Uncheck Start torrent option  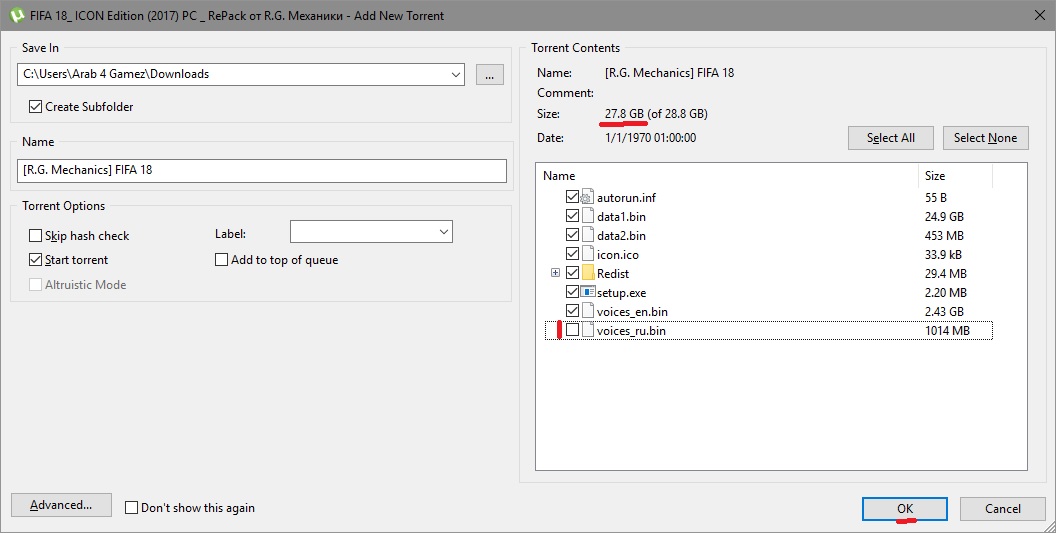point(36,259)
